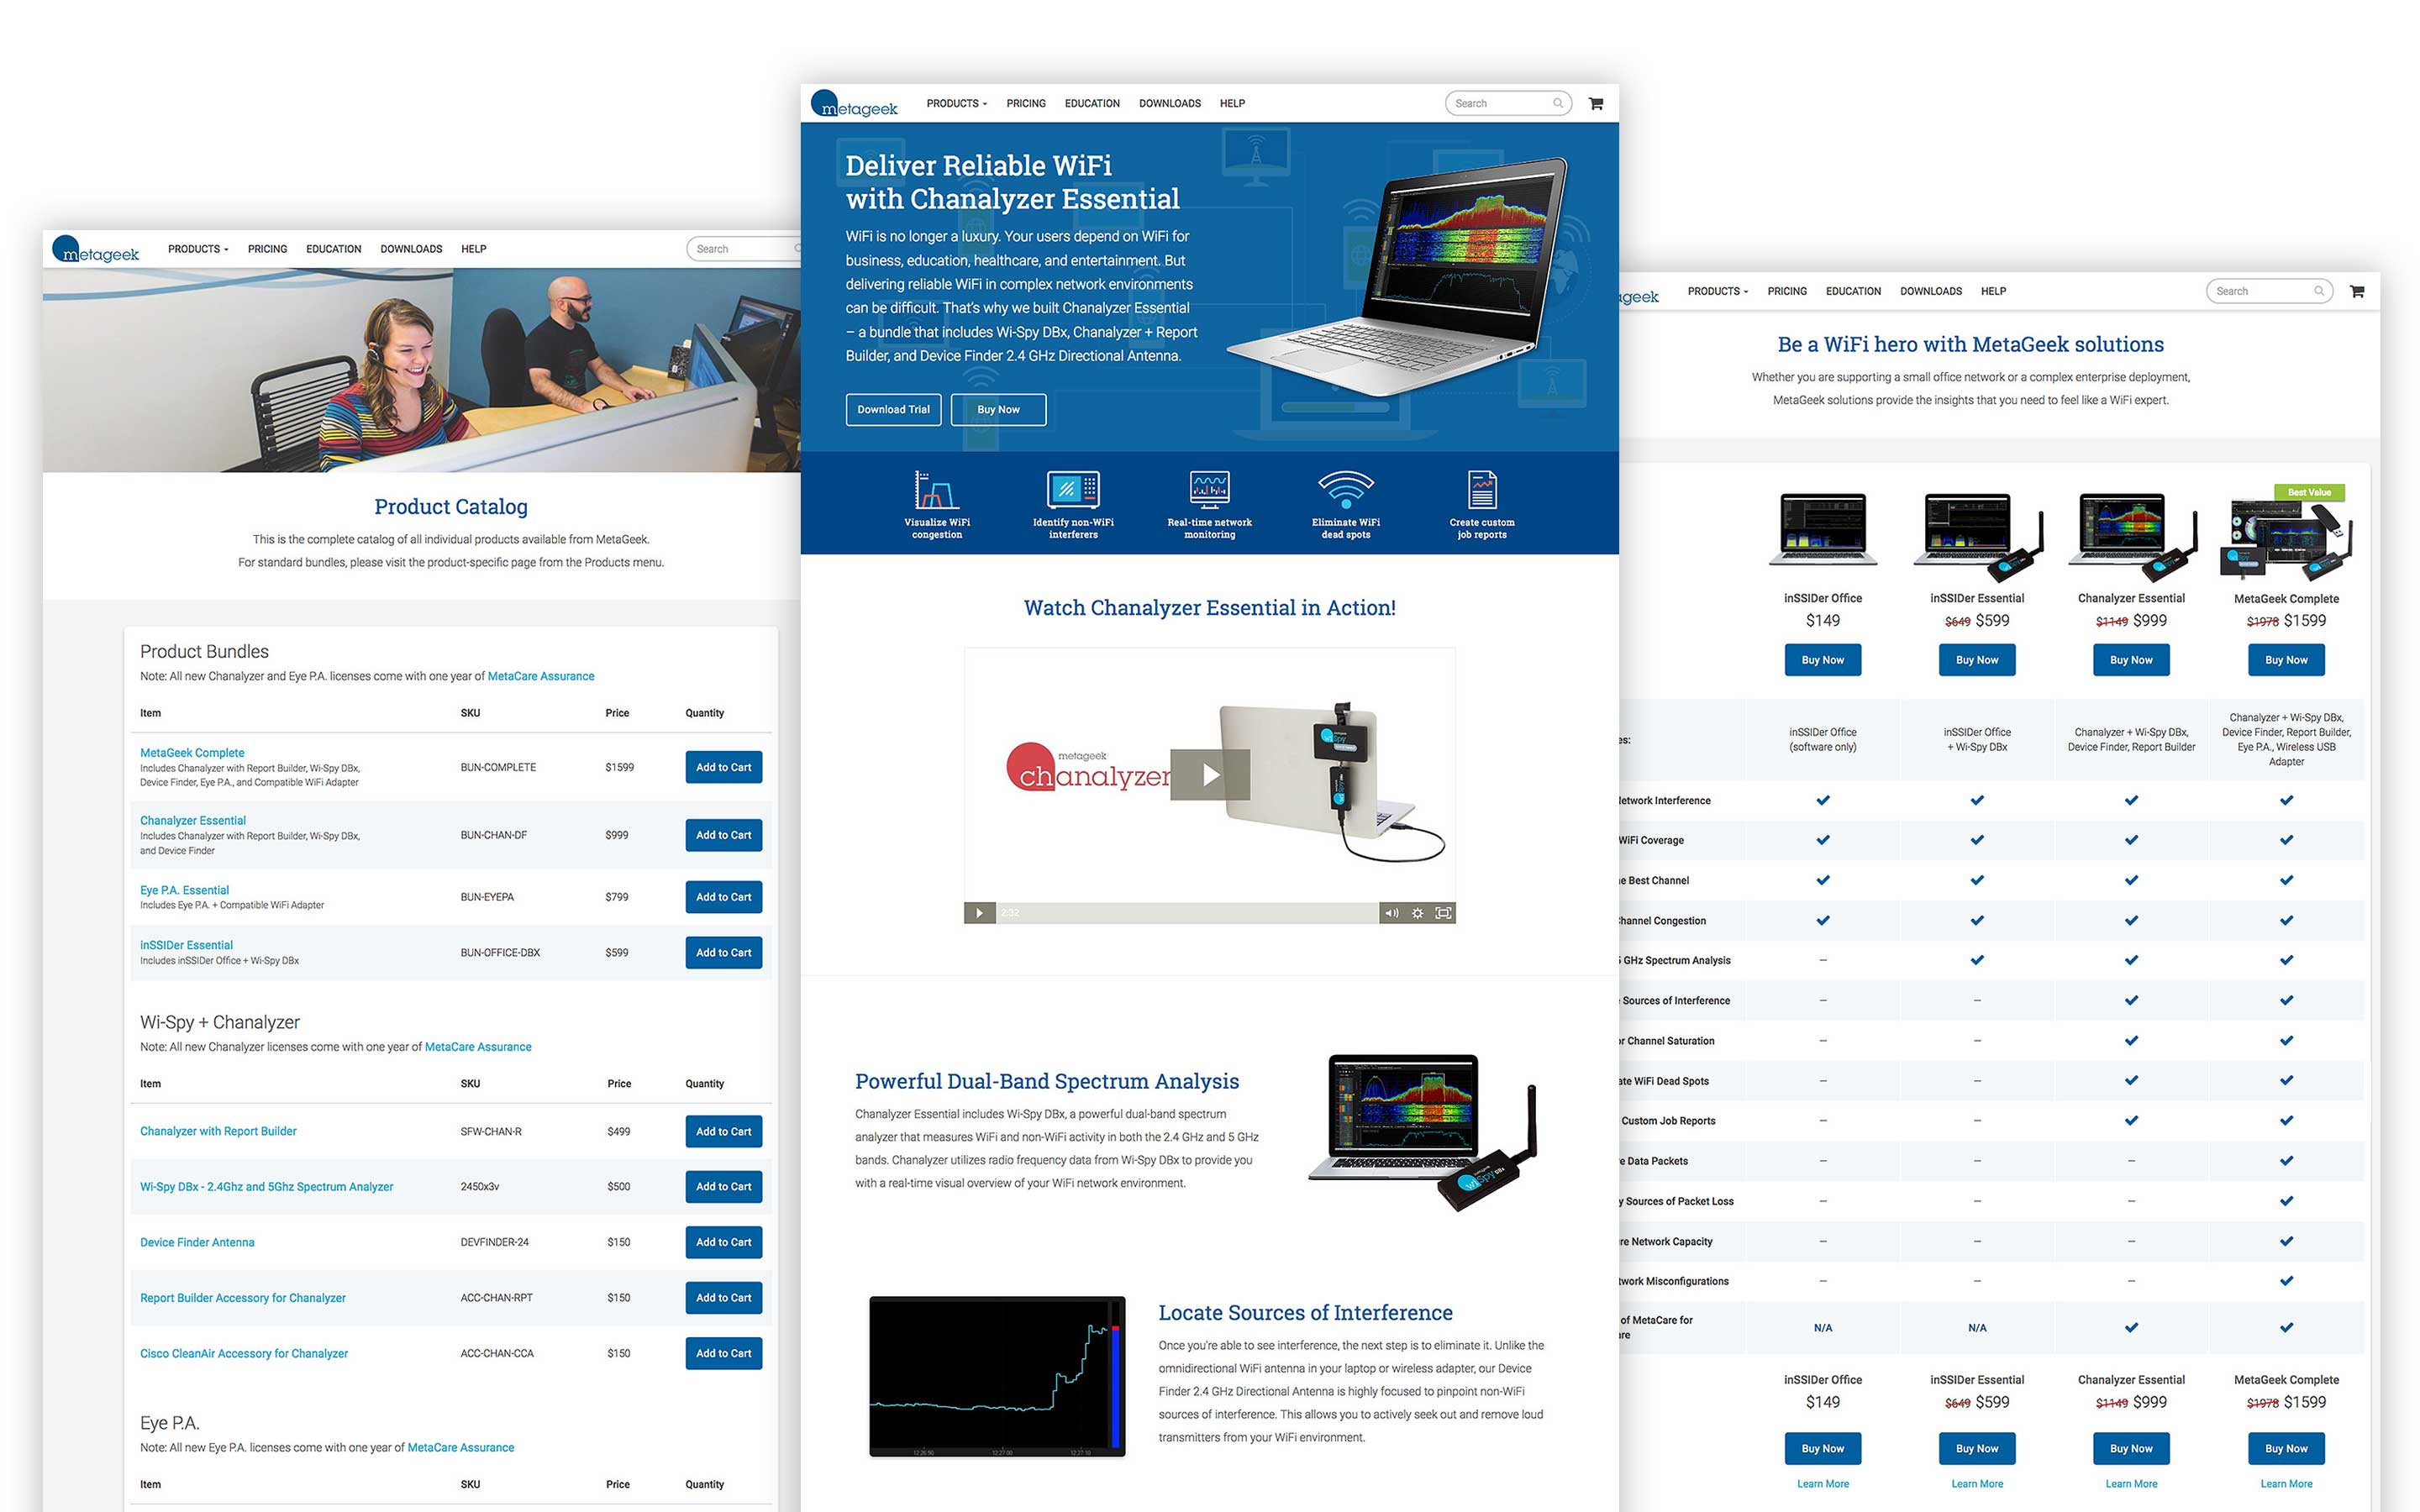This screenshot has width=2420, height=1512.
Task: Open MetaCare Assurance link under Wi-Spy + Chanalyzer
Action: click(x=478, y=1047)
